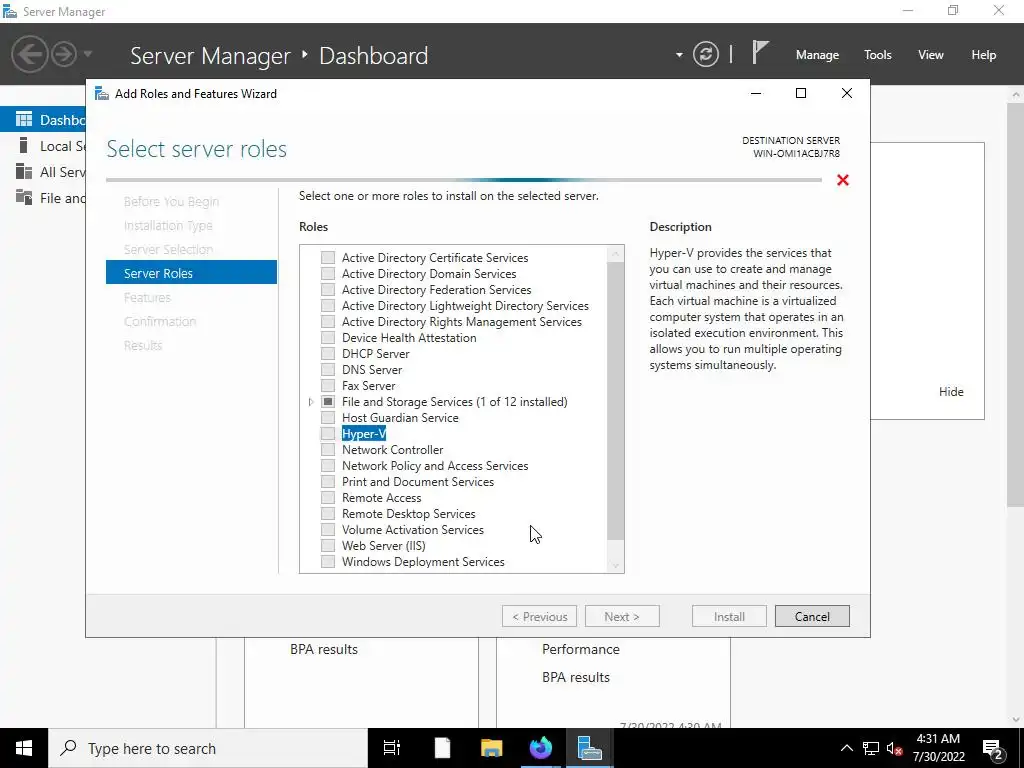Viewport: 1024px width, 768px height.
Task: Click roles list scrollbar thumb
Action: point(615,401)
